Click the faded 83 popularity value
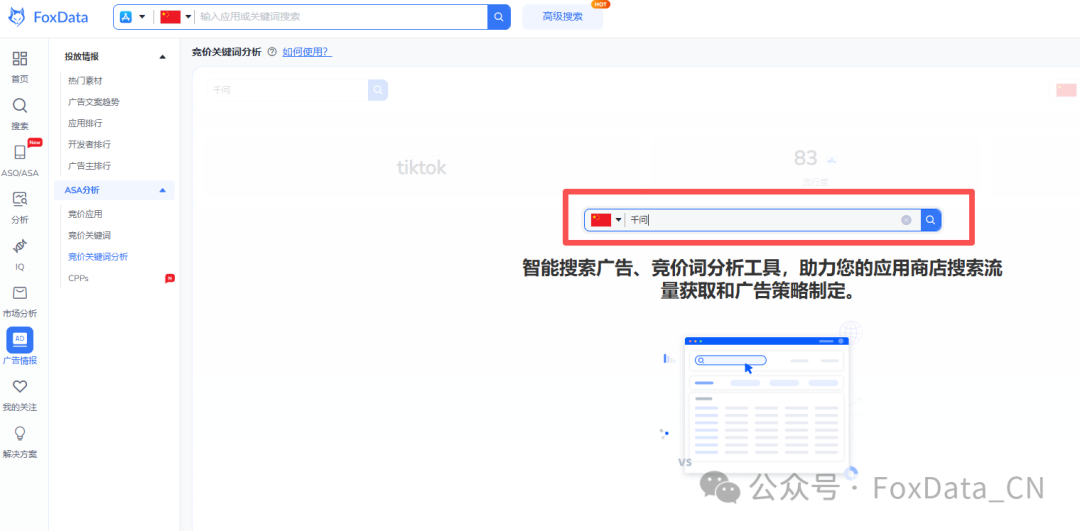This screenshot has height=531, width=1080. [805, 158]
